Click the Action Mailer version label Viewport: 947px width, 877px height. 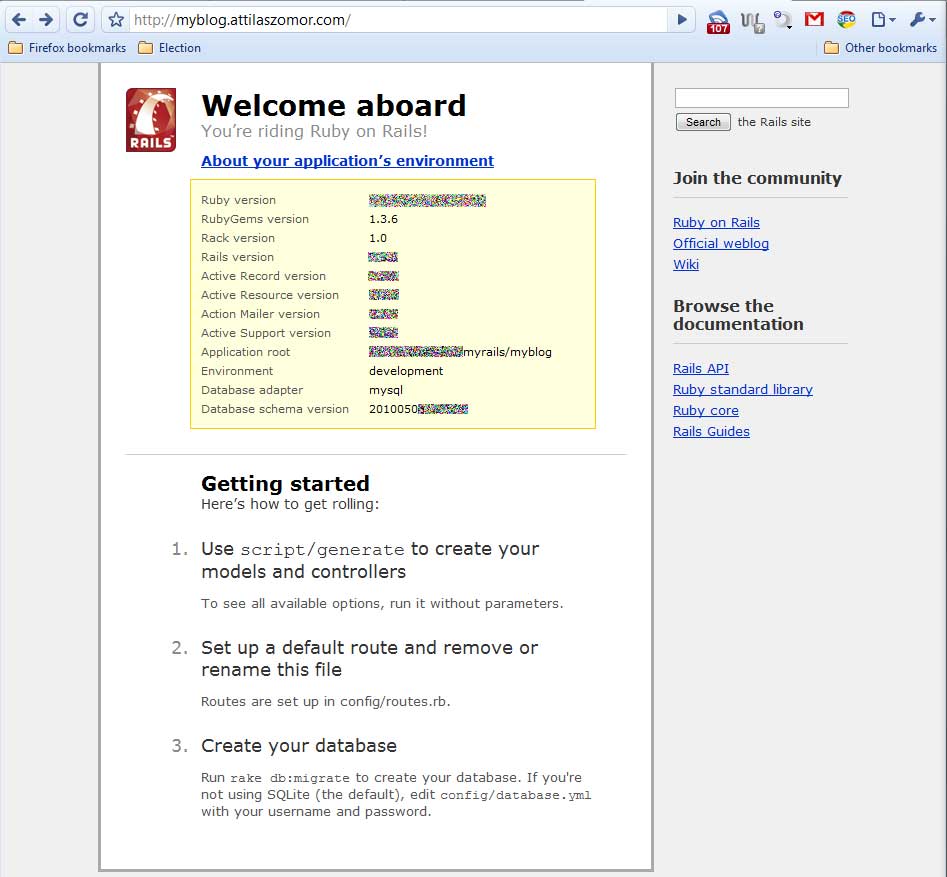coord(260,314)
